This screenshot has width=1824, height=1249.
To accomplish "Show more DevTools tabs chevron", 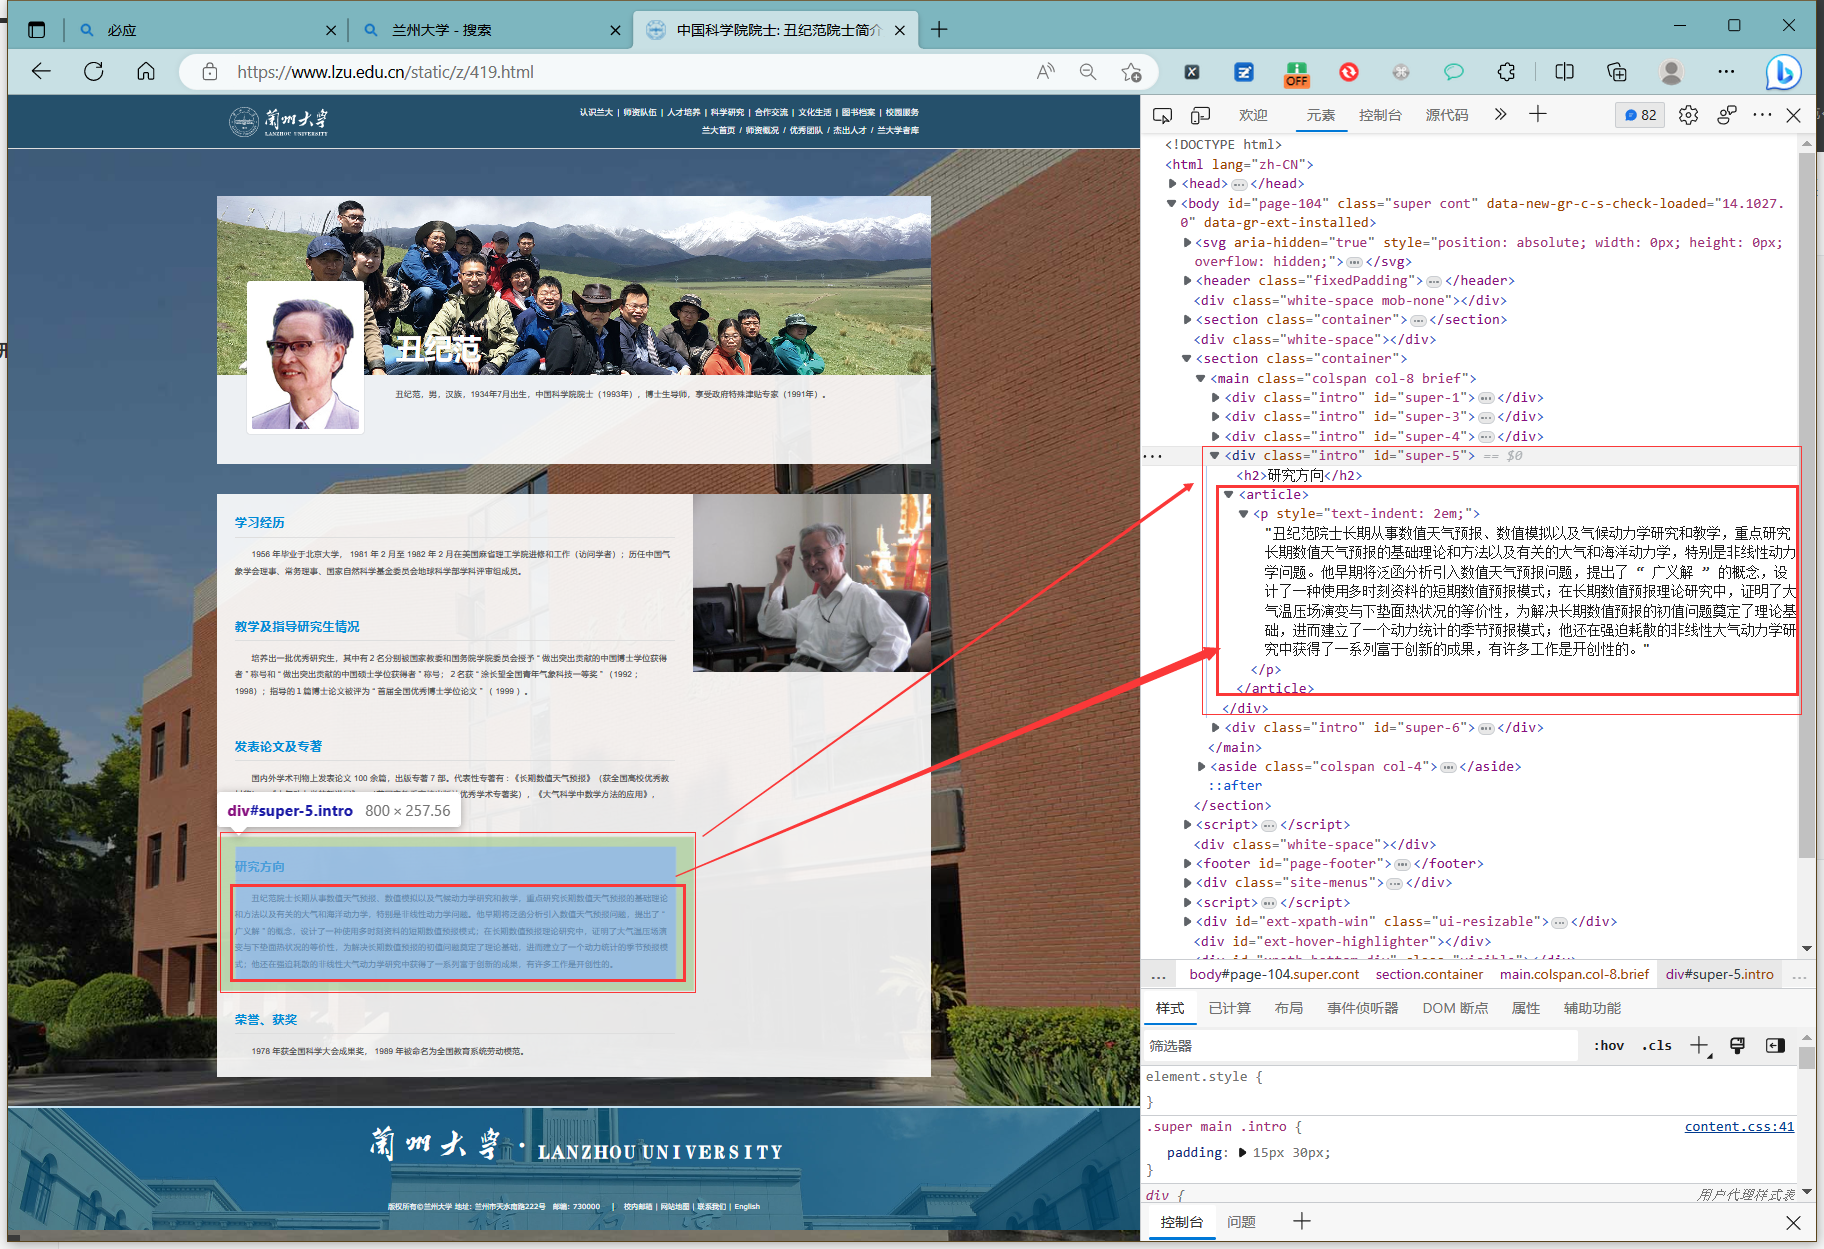I will point(1500,114).
